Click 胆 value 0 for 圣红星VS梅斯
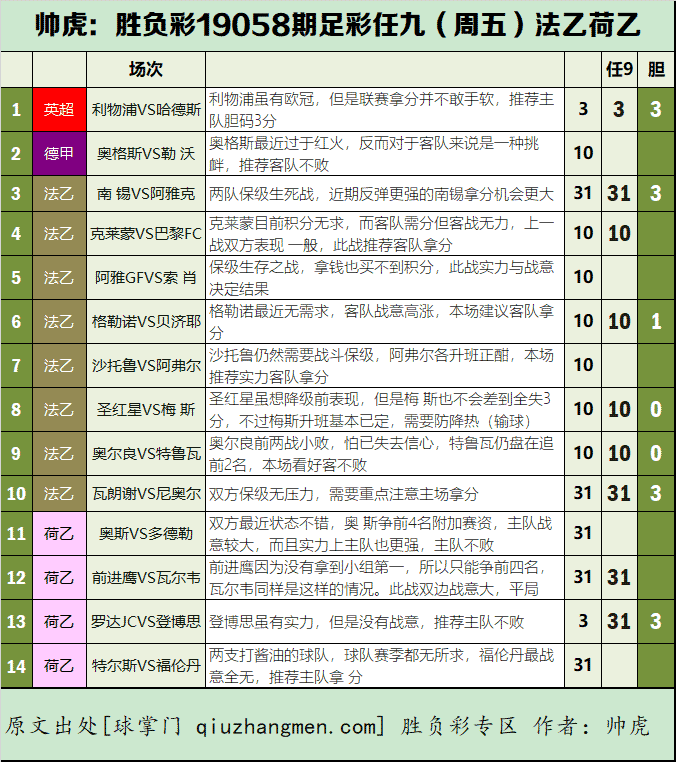The image size is (676, 762). [656, 409]
